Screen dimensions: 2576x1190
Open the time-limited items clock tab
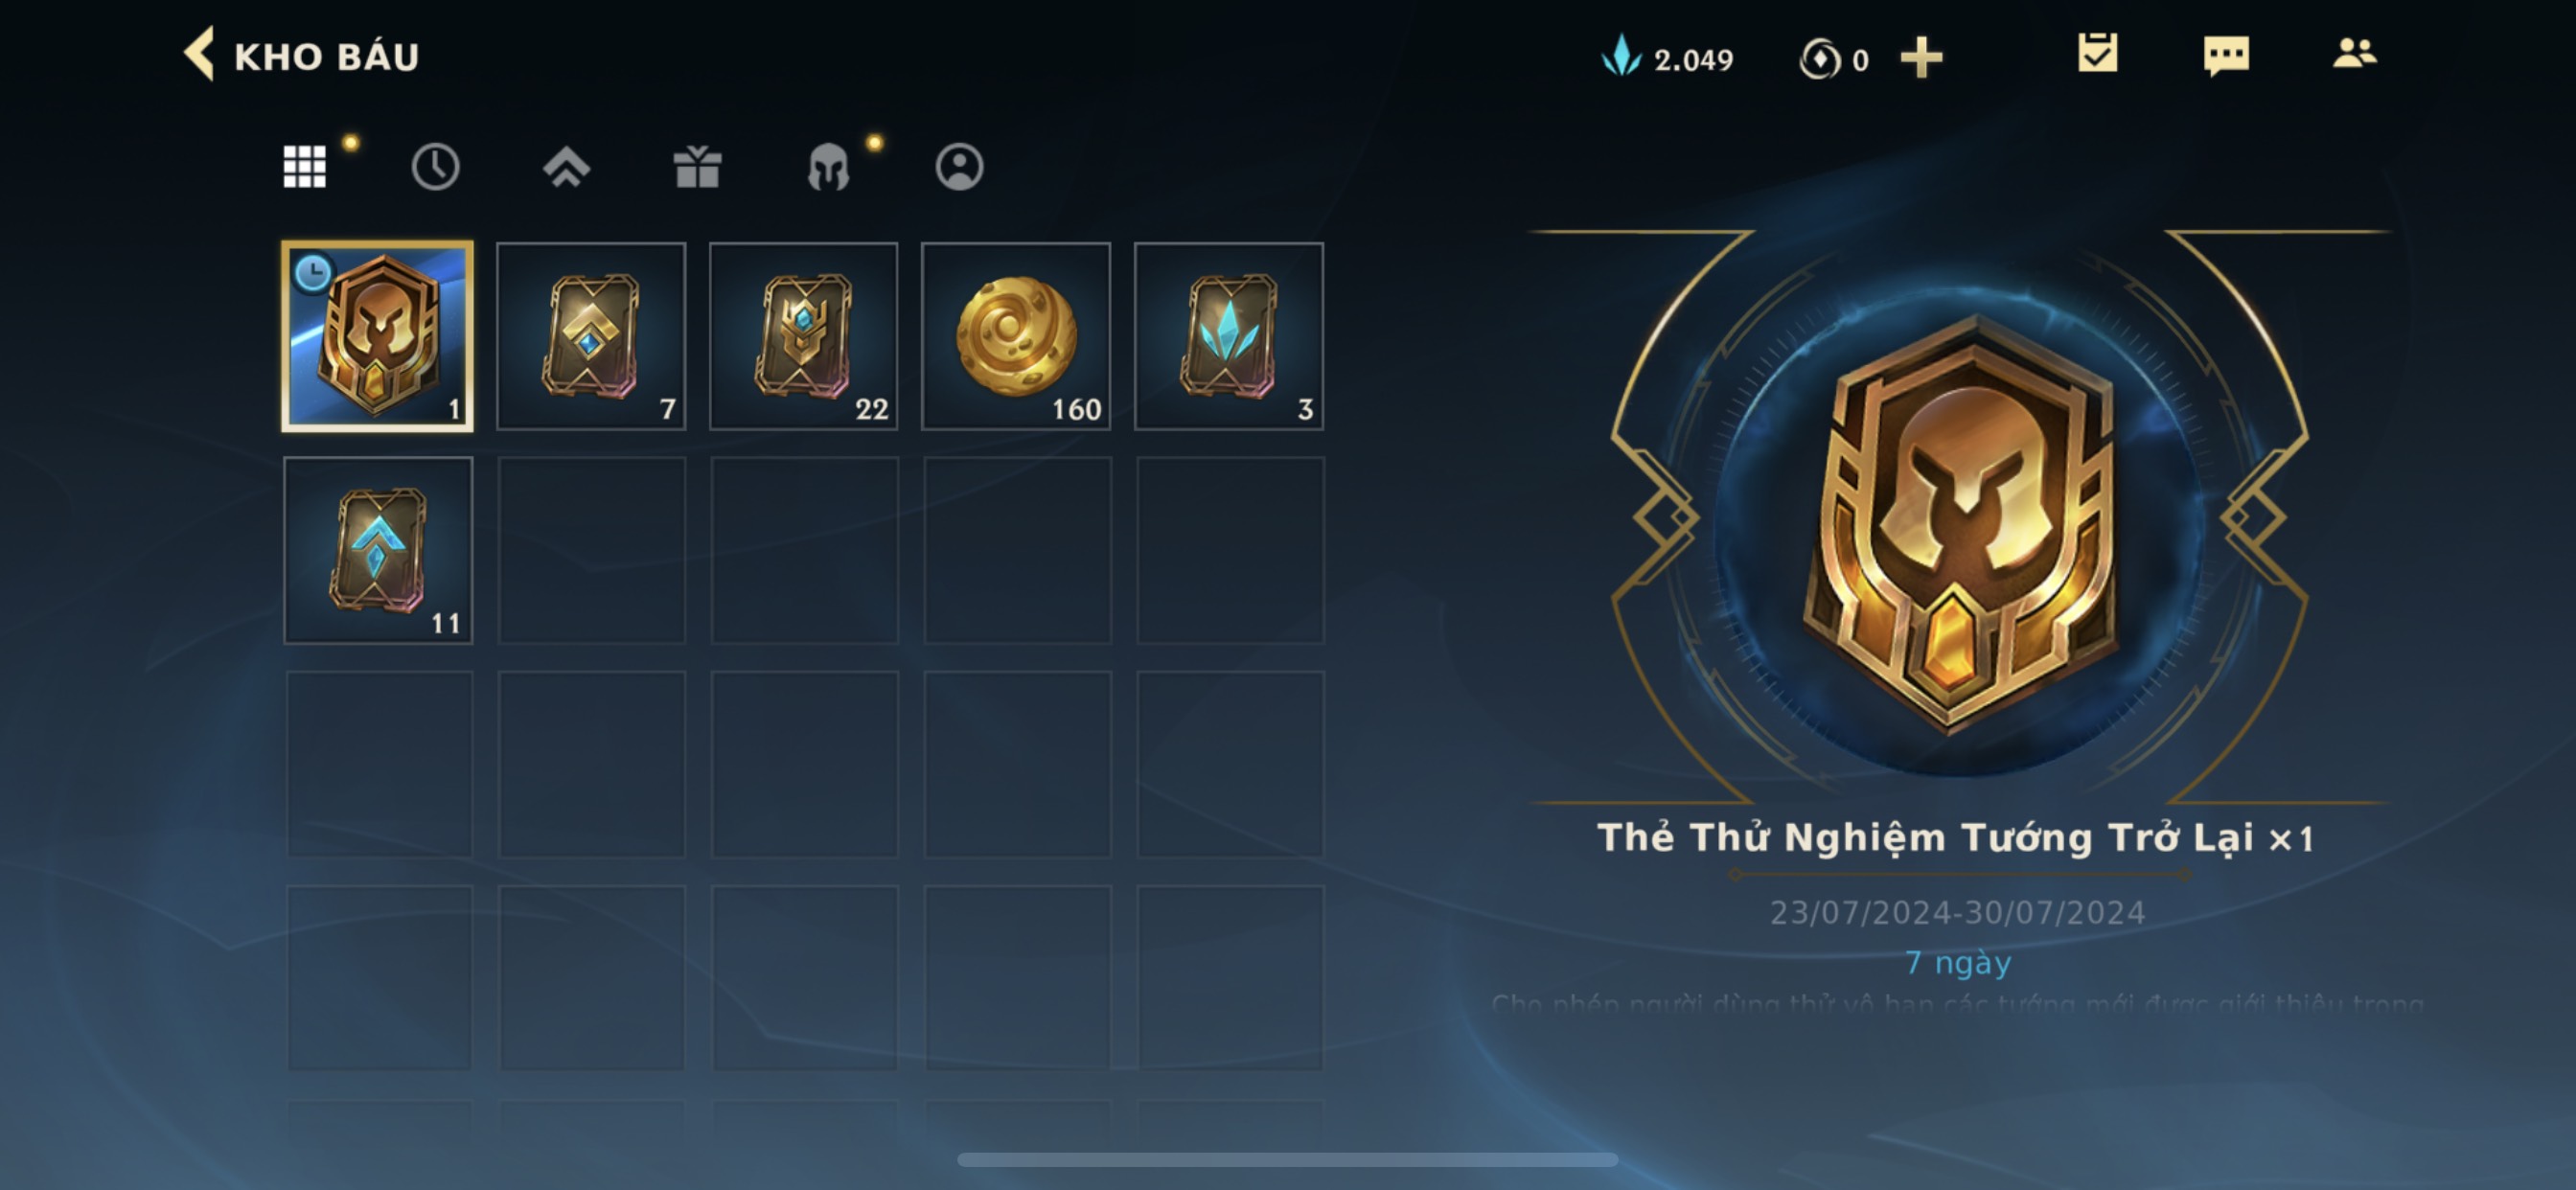coord(435,166)
